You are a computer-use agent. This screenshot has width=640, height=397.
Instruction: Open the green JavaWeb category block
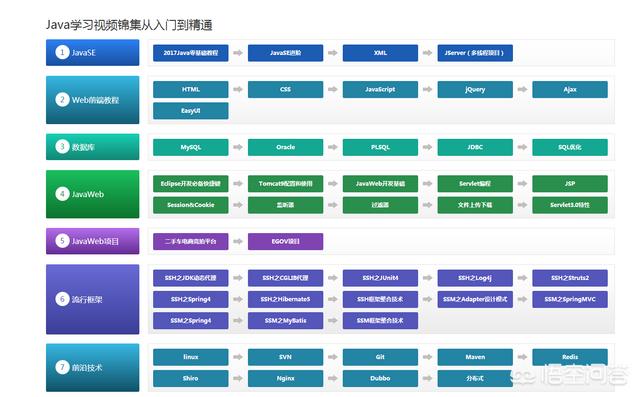93,194
